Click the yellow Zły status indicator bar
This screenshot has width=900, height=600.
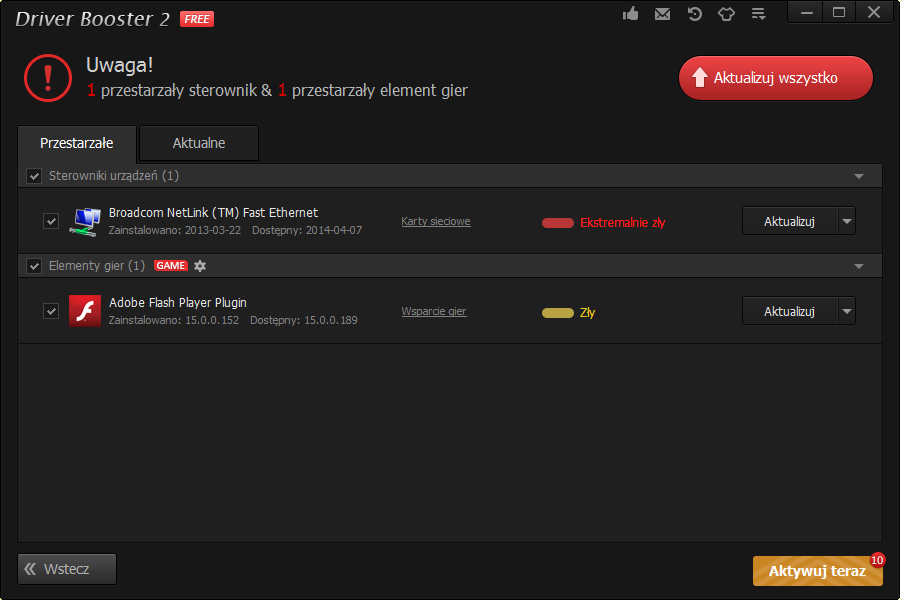click(x=558, y=313)
